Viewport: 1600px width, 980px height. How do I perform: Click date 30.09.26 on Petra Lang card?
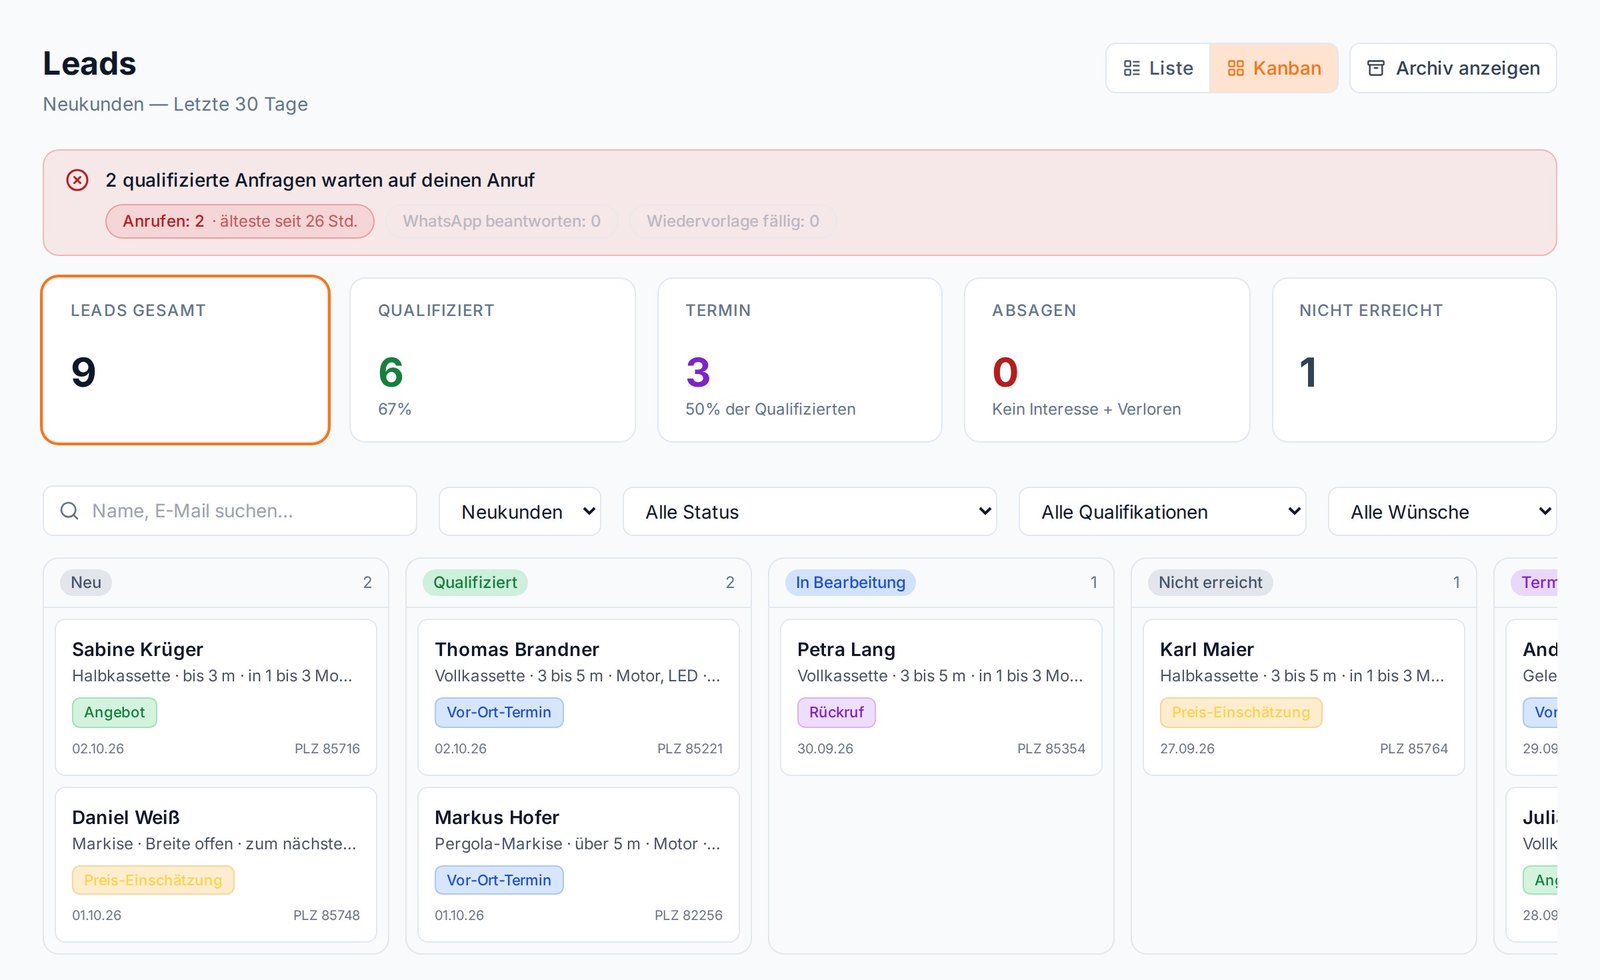click(825, 748)
